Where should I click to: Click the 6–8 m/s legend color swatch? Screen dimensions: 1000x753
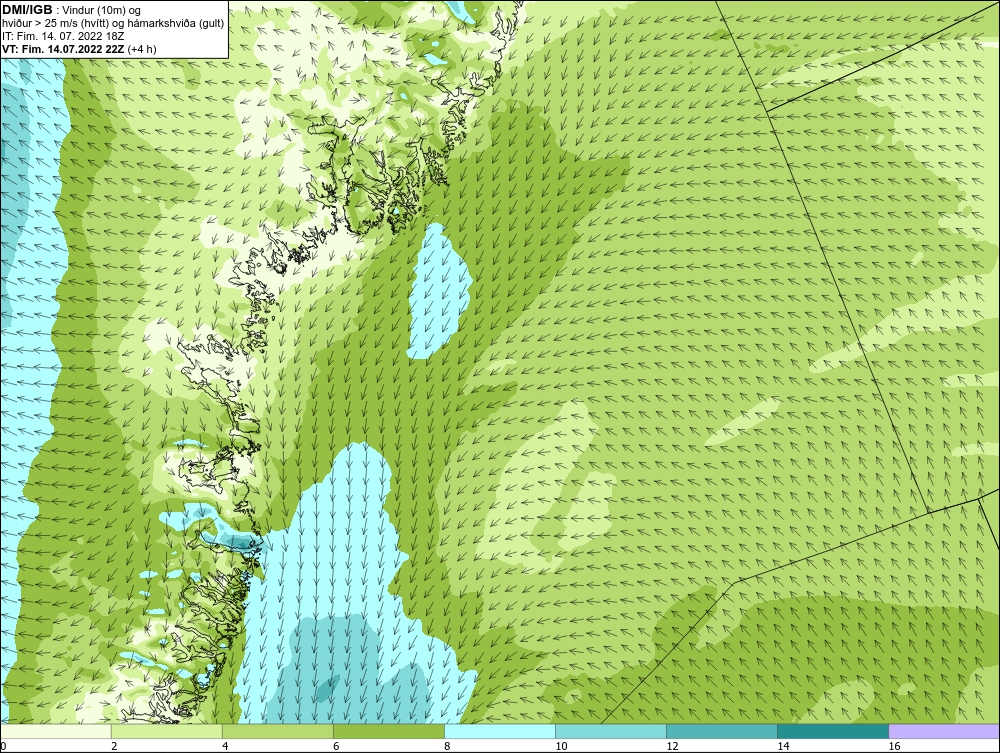pos(388,731)
